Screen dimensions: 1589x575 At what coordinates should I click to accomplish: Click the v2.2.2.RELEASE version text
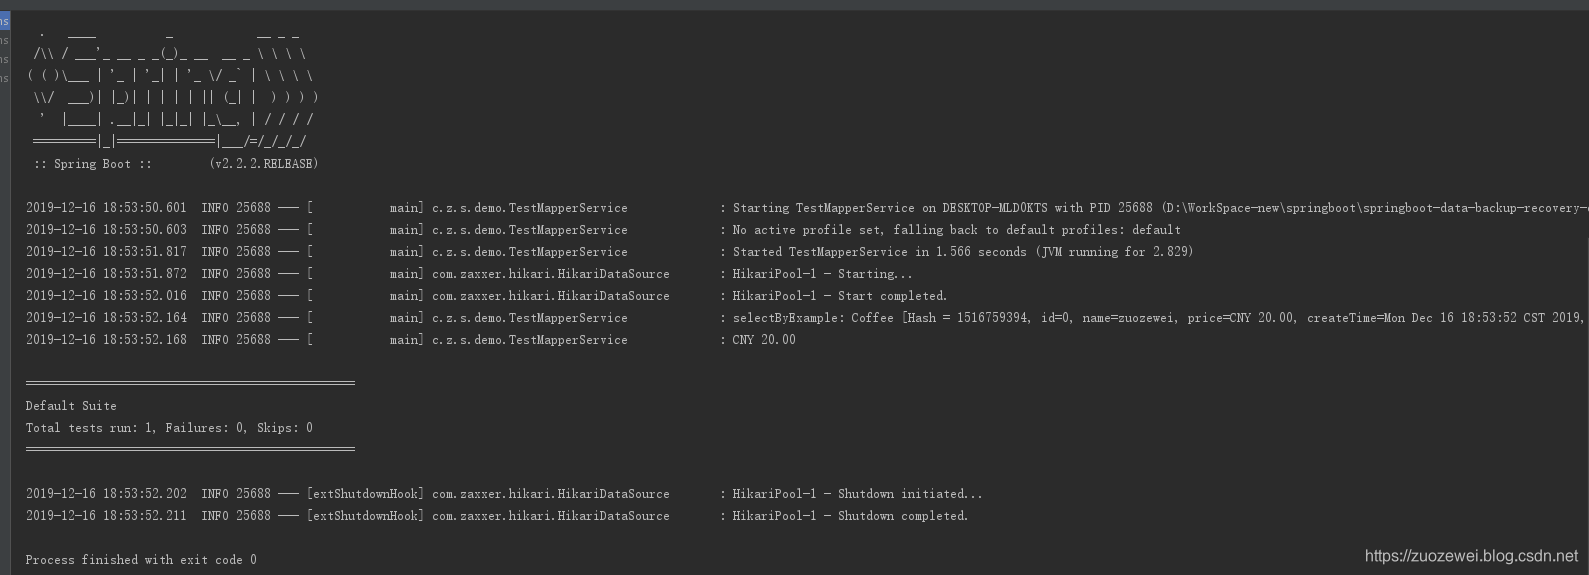point(264,164)
